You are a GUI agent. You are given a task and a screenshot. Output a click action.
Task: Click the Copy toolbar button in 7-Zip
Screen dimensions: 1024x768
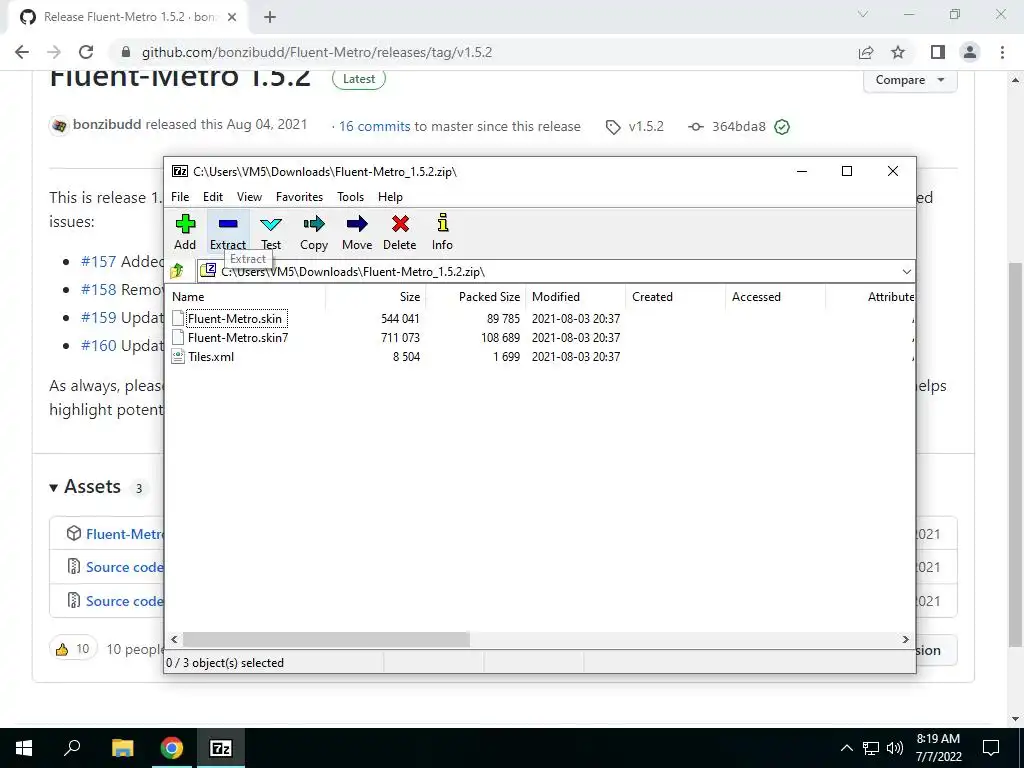[x=313, y=232]
